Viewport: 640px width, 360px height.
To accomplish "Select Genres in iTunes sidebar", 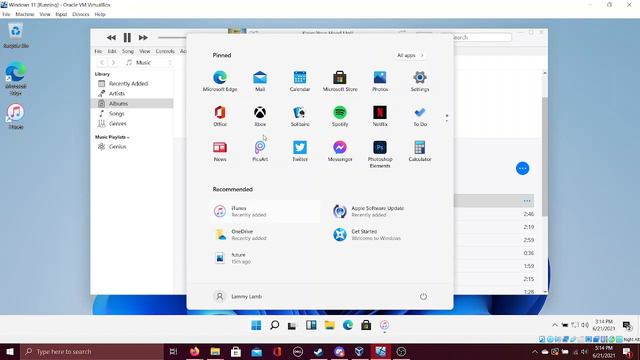I will coord(132,124).
